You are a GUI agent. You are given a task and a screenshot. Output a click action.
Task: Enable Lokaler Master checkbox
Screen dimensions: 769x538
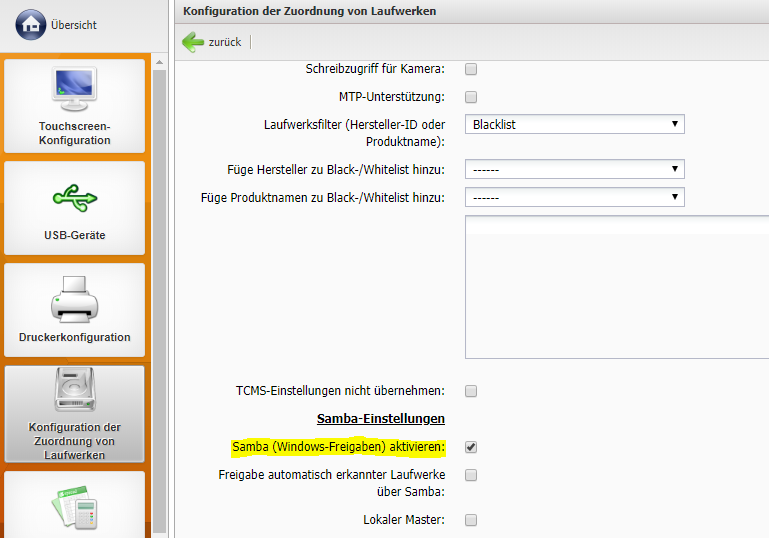pos(471,520)
